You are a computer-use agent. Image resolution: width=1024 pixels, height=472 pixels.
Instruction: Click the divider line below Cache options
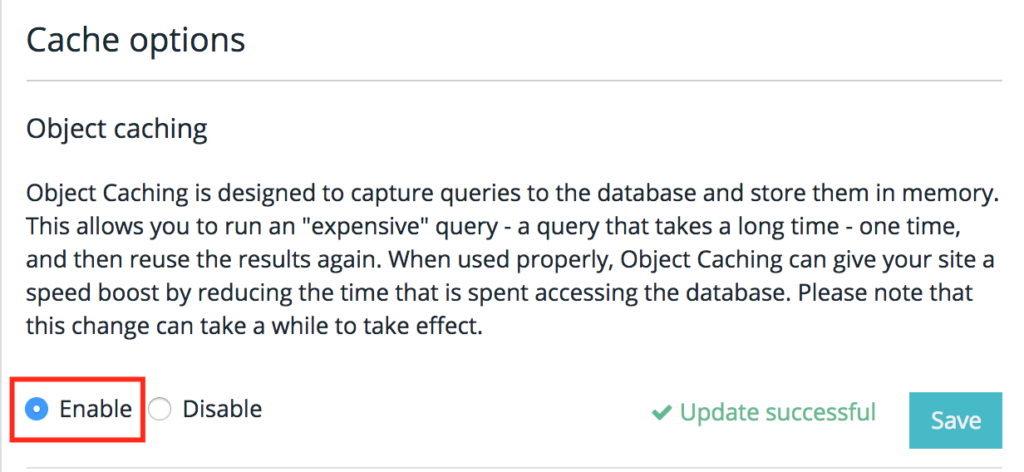pyautogui.click(x=514, y=81)
